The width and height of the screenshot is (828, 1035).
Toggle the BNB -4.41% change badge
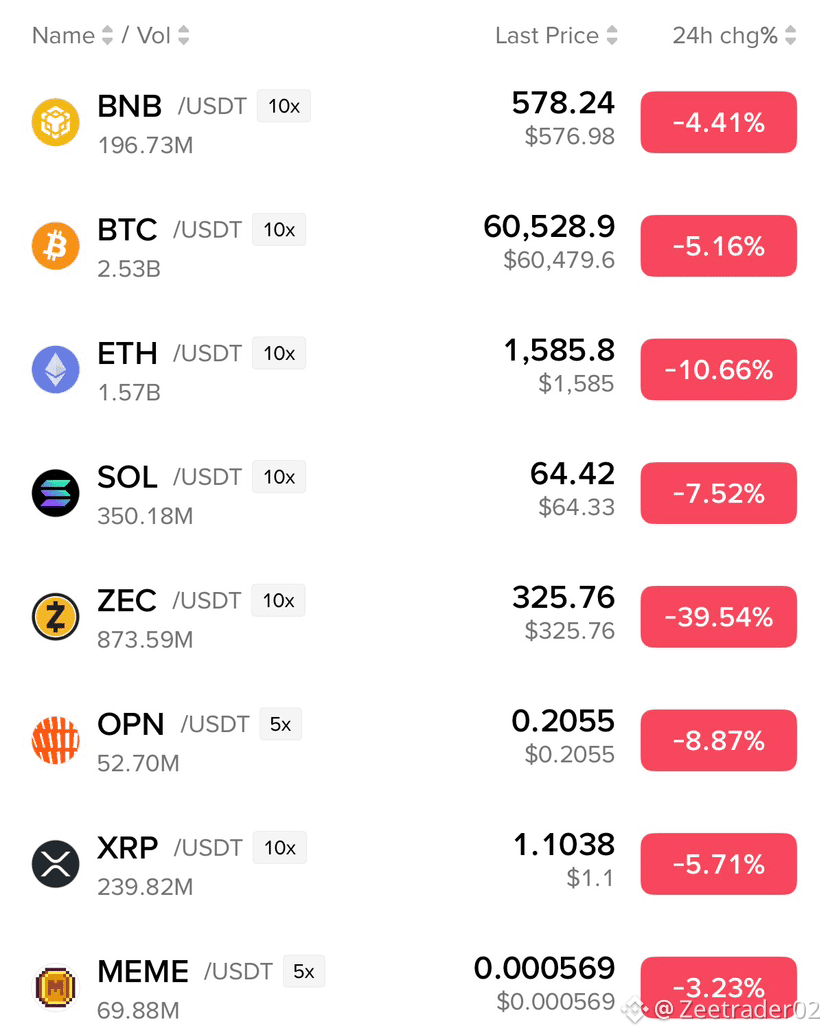[x=718, y=122]
